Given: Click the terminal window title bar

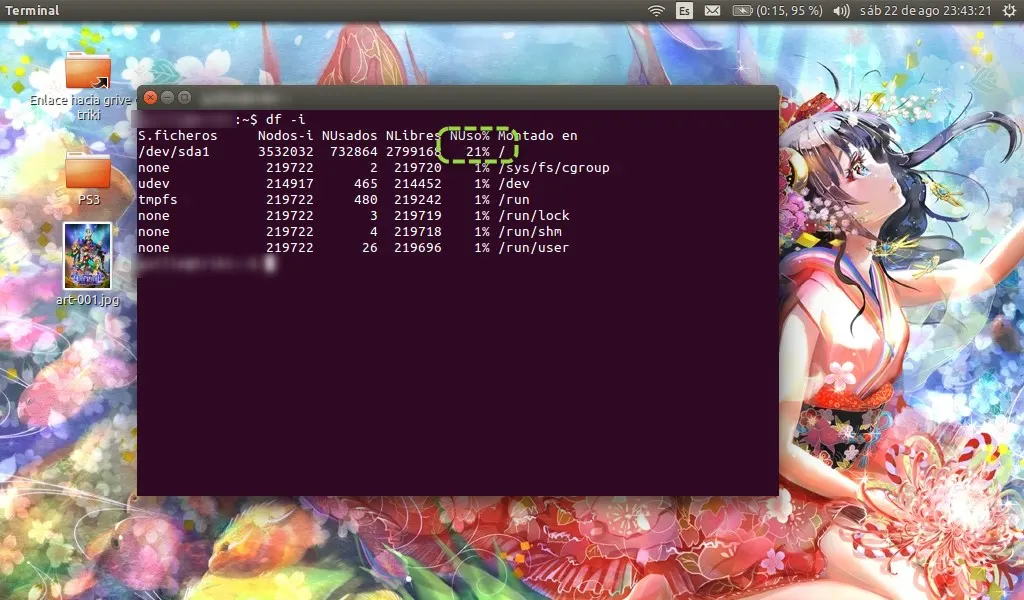Looking at the screenshot, I should click(450, 97).
